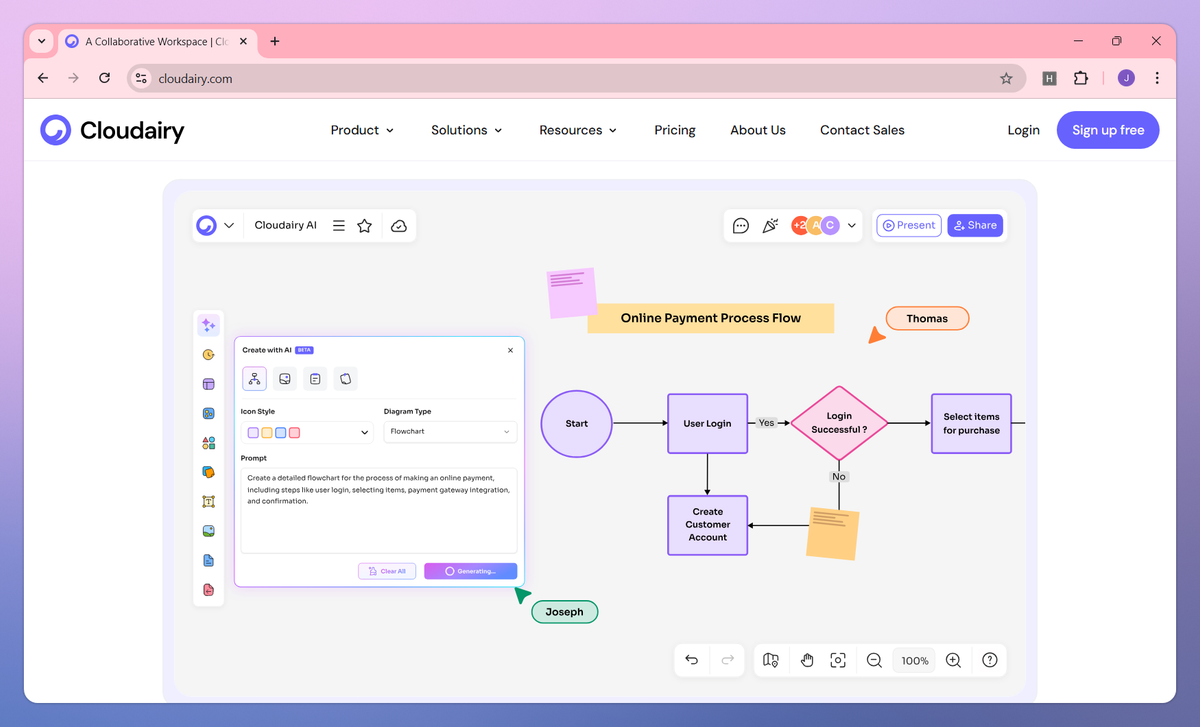The width and height of the screenshot is (1200, 727).
Task: Expand the collaborators list chevron
Action: click(x=852, y=226)
